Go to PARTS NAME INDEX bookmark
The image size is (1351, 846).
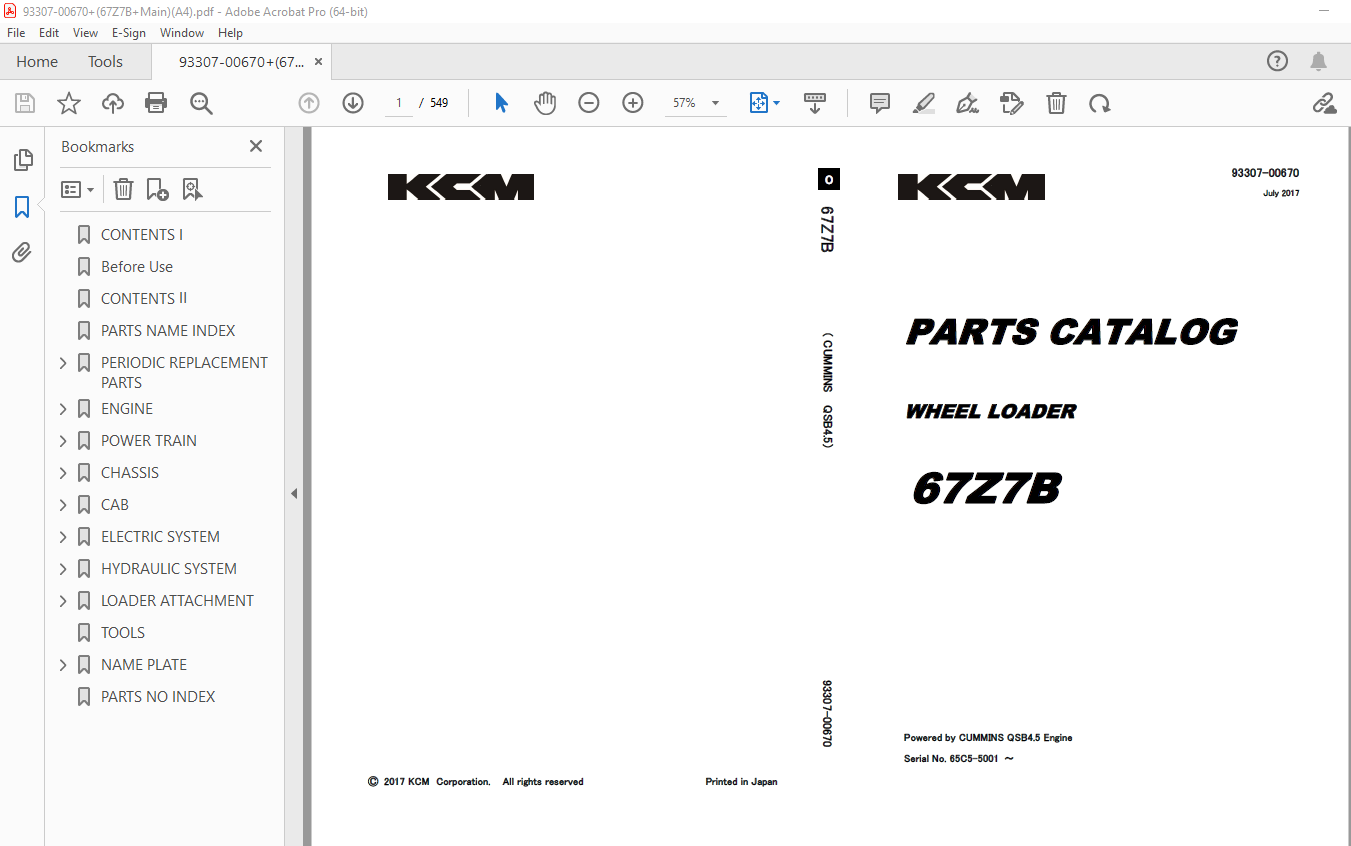(168, 331)
